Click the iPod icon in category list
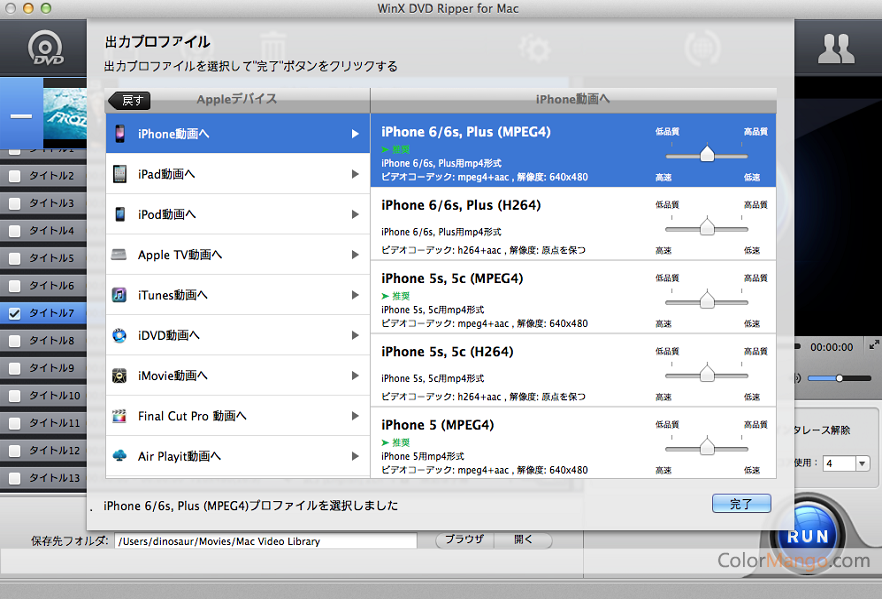 tap(120, 214)
